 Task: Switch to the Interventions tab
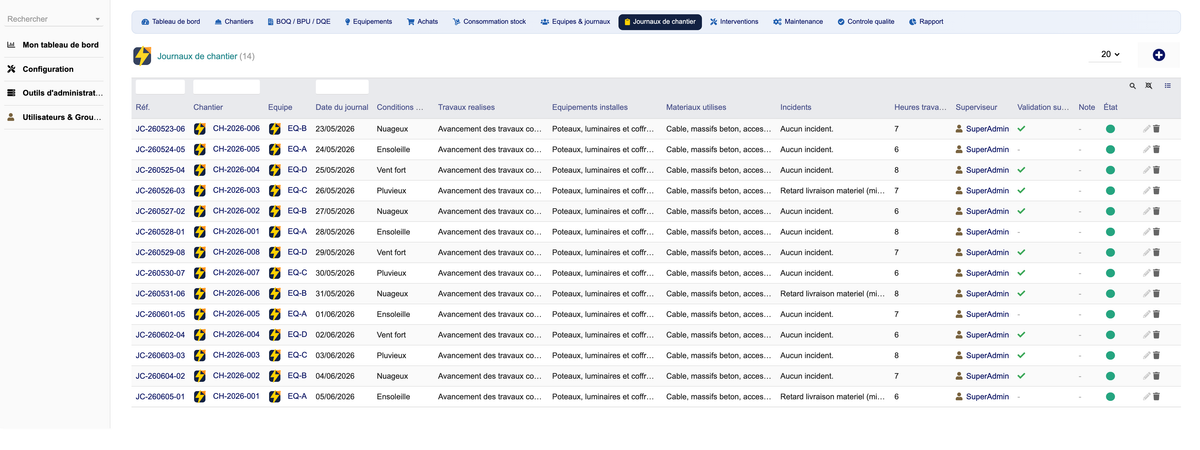pyautogui.click(x=734, y=22)
